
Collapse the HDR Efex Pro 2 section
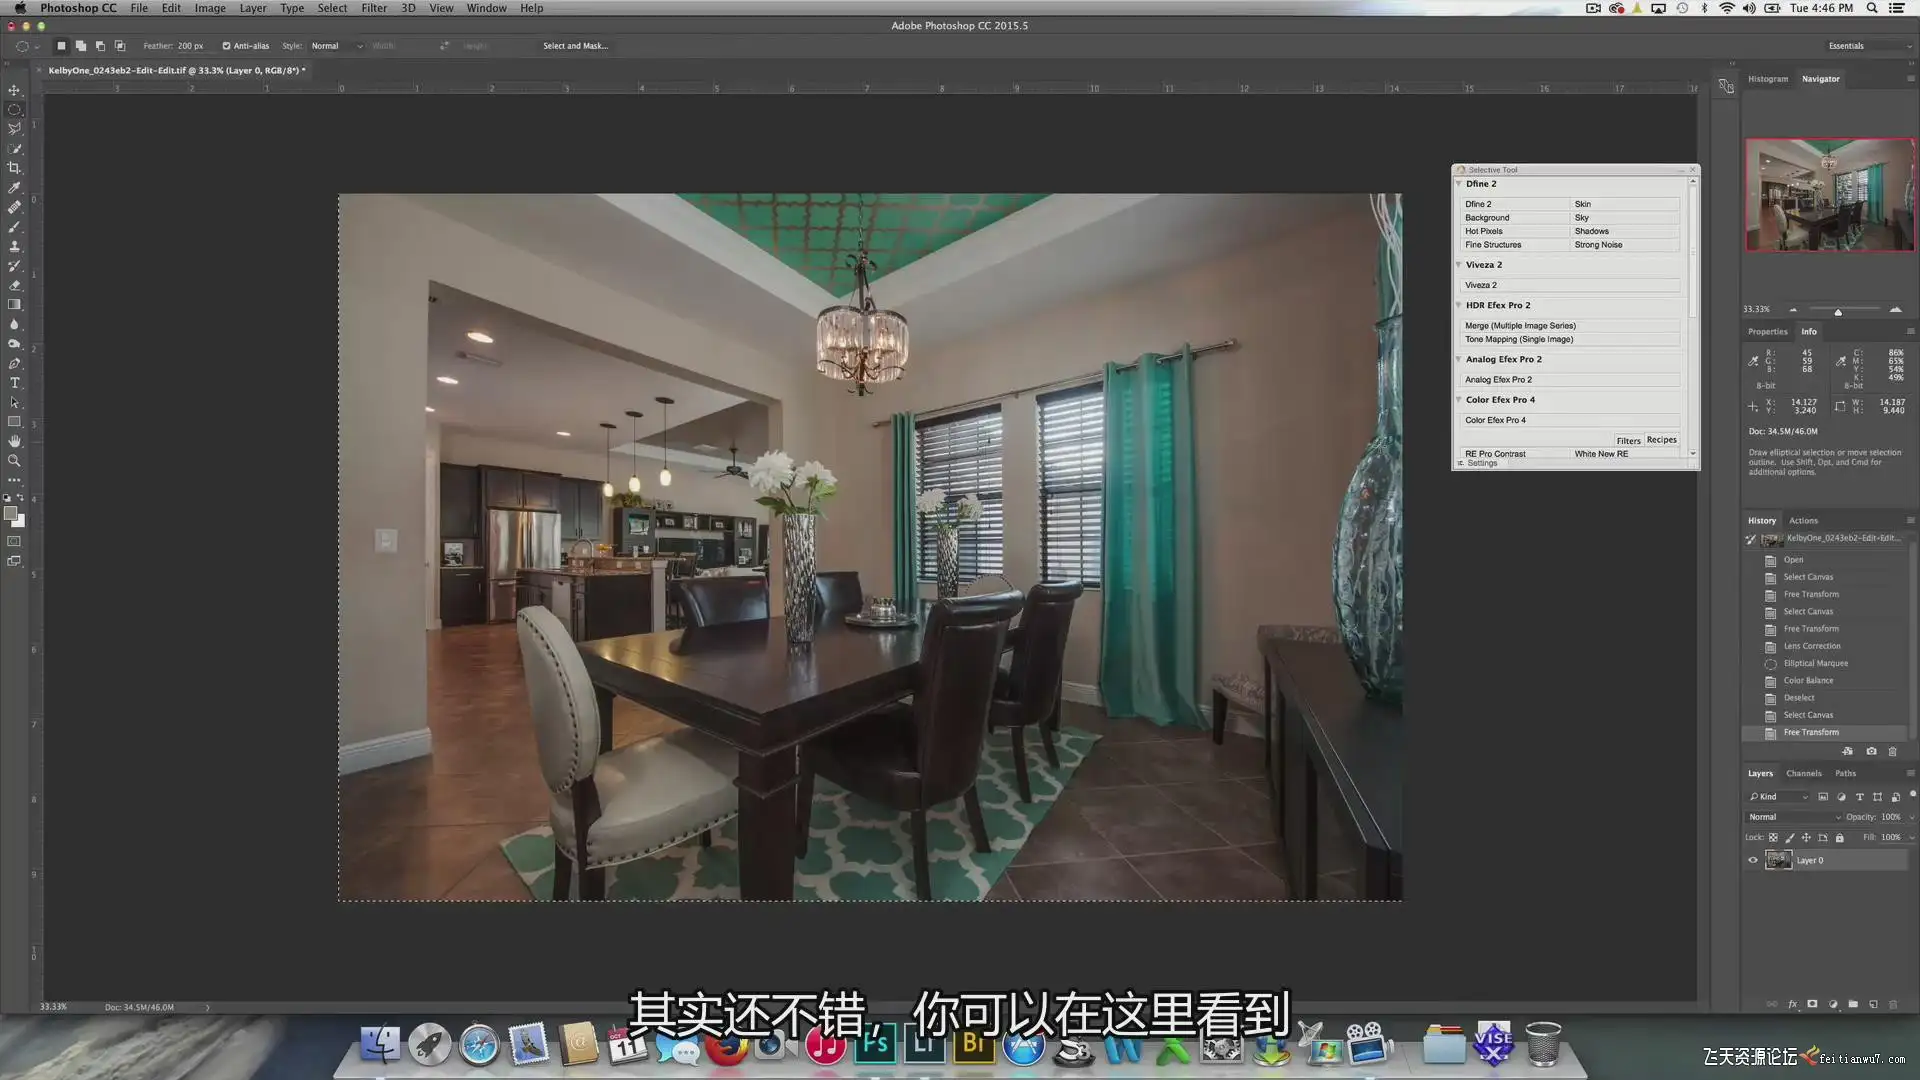pos(1459,305)
